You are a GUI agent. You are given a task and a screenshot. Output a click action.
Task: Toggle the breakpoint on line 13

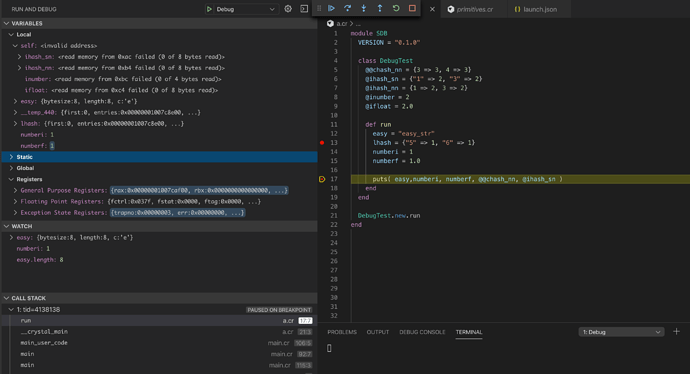pyautogui.click(x=322, y=143)
